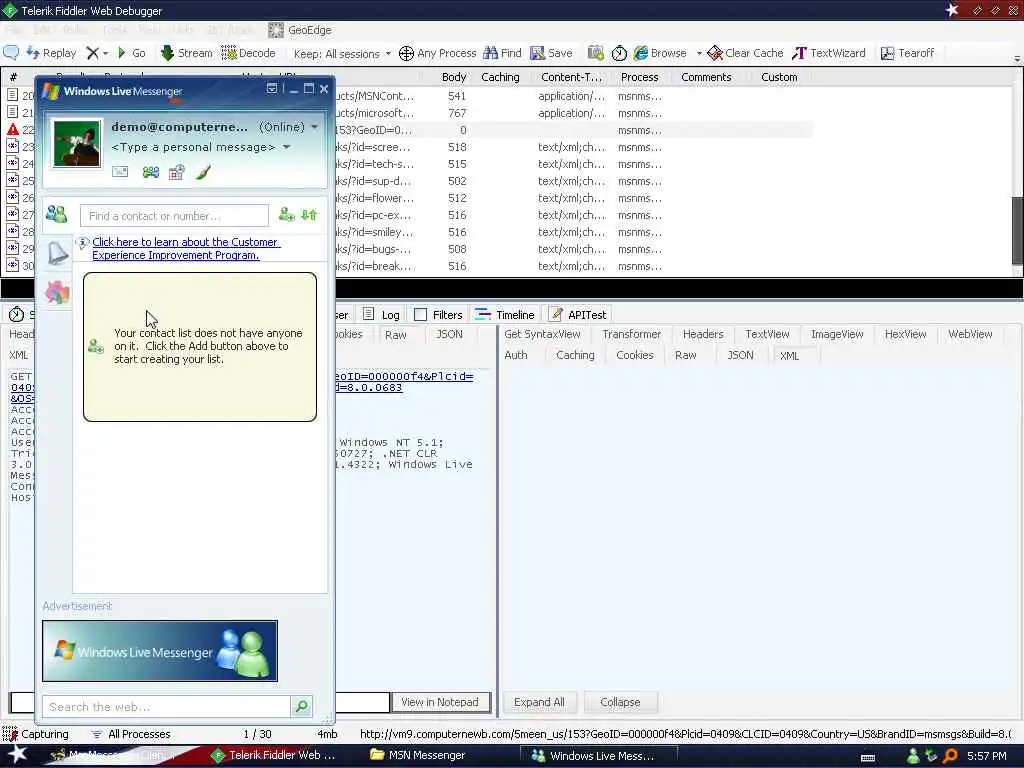
Task: Open the Get SyntaxView response tab
Action: pos(543,334)
